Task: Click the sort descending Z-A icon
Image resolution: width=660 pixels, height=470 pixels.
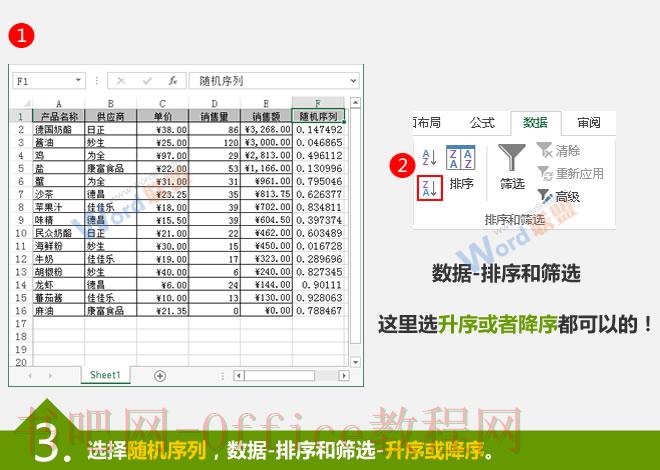Action: [430, 188]
